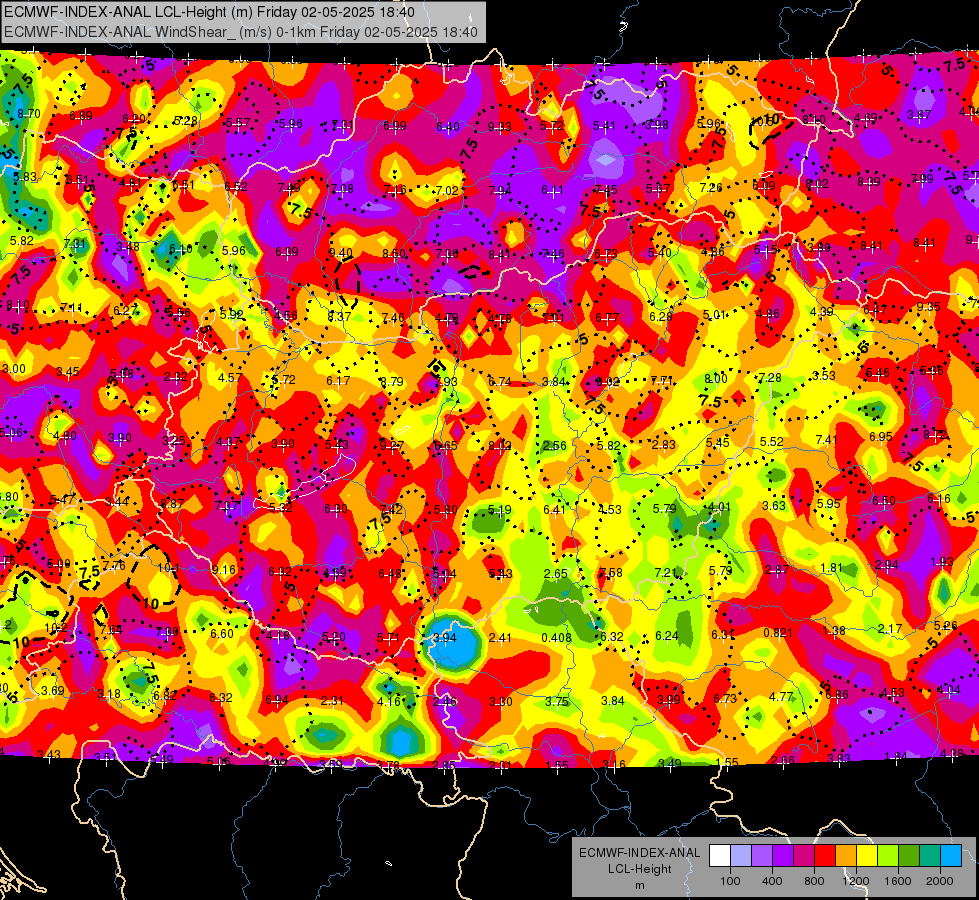This screenshot has width=979, height=900.
Task: Click the map value '7.21'
Action: [x=666, y=572]
